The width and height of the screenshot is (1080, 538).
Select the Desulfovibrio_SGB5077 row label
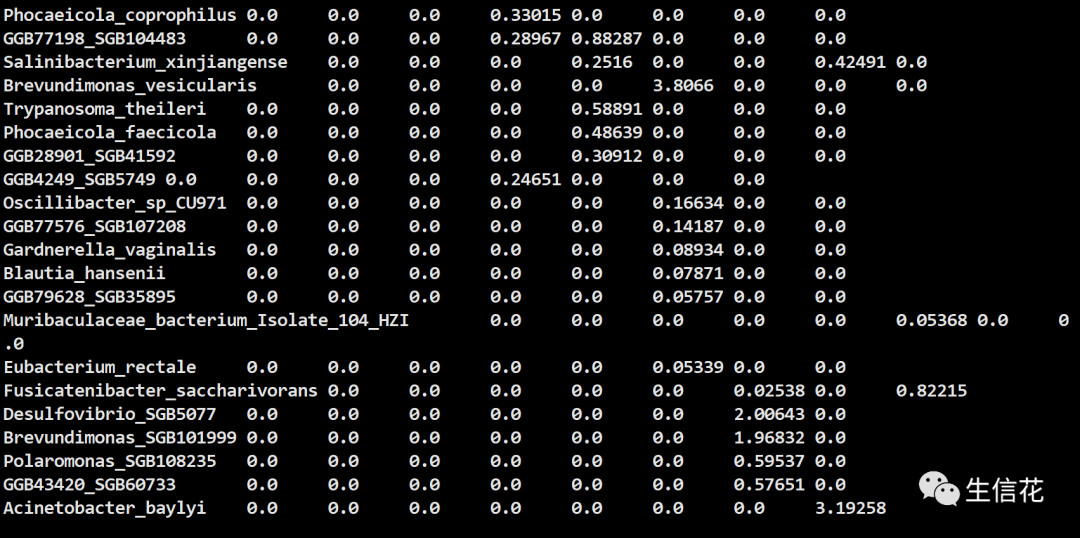[x=110, y=414]
